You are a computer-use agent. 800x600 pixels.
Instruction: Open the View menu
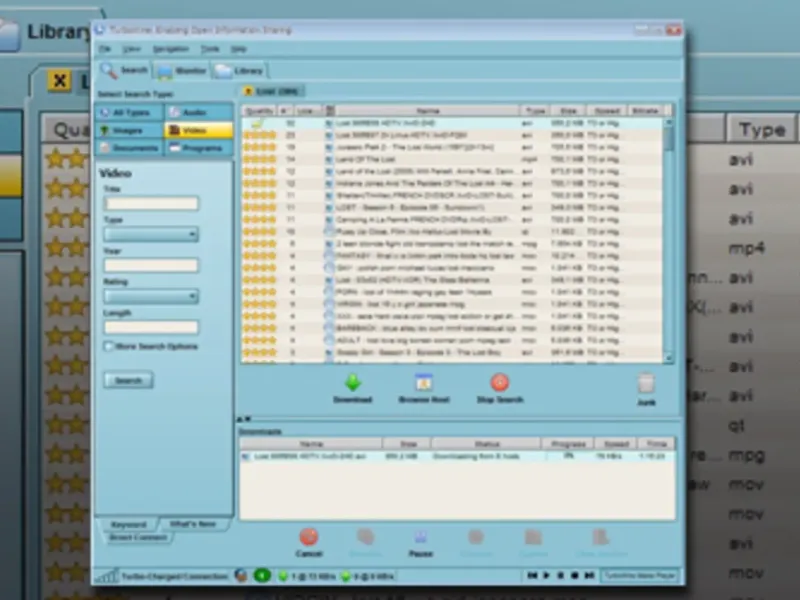pyautogui.click(x=132, y=49)
